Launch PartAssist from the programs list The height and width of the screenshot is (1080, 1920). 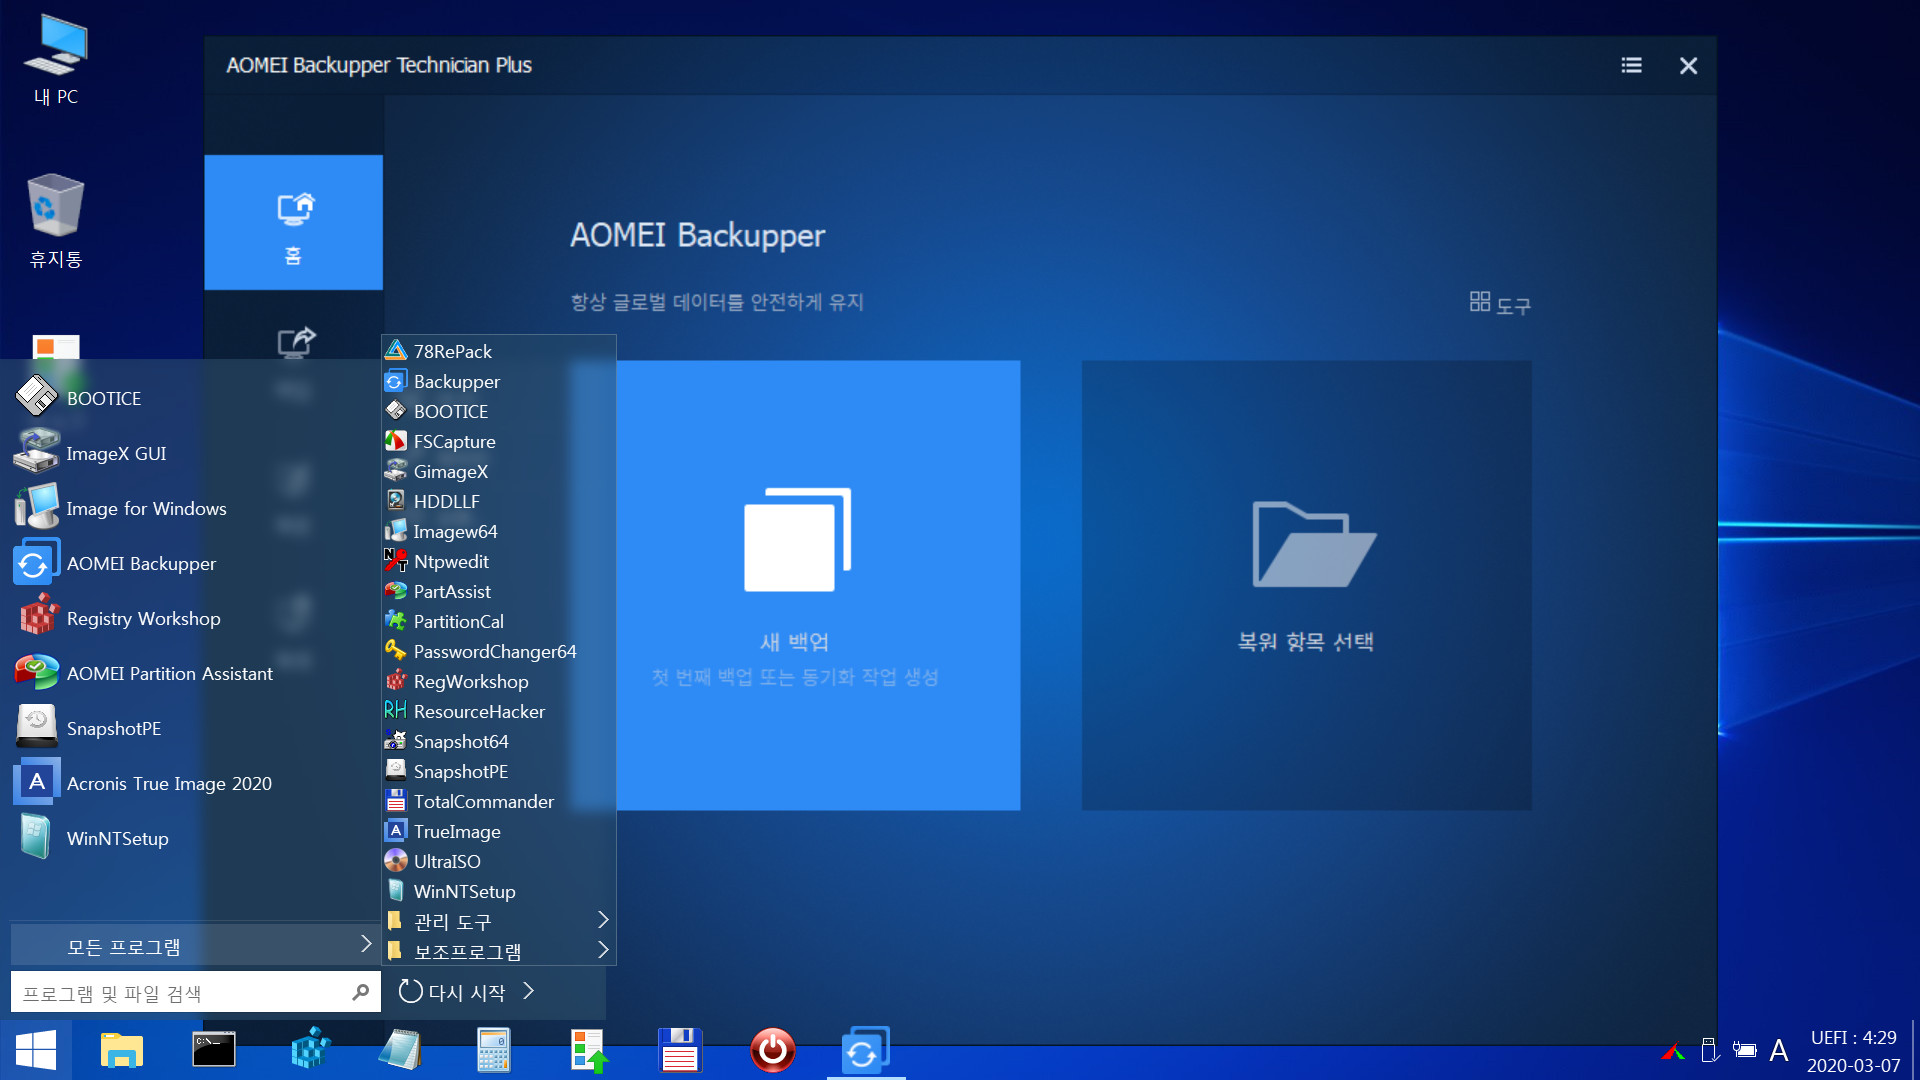[x=498, y=591]
